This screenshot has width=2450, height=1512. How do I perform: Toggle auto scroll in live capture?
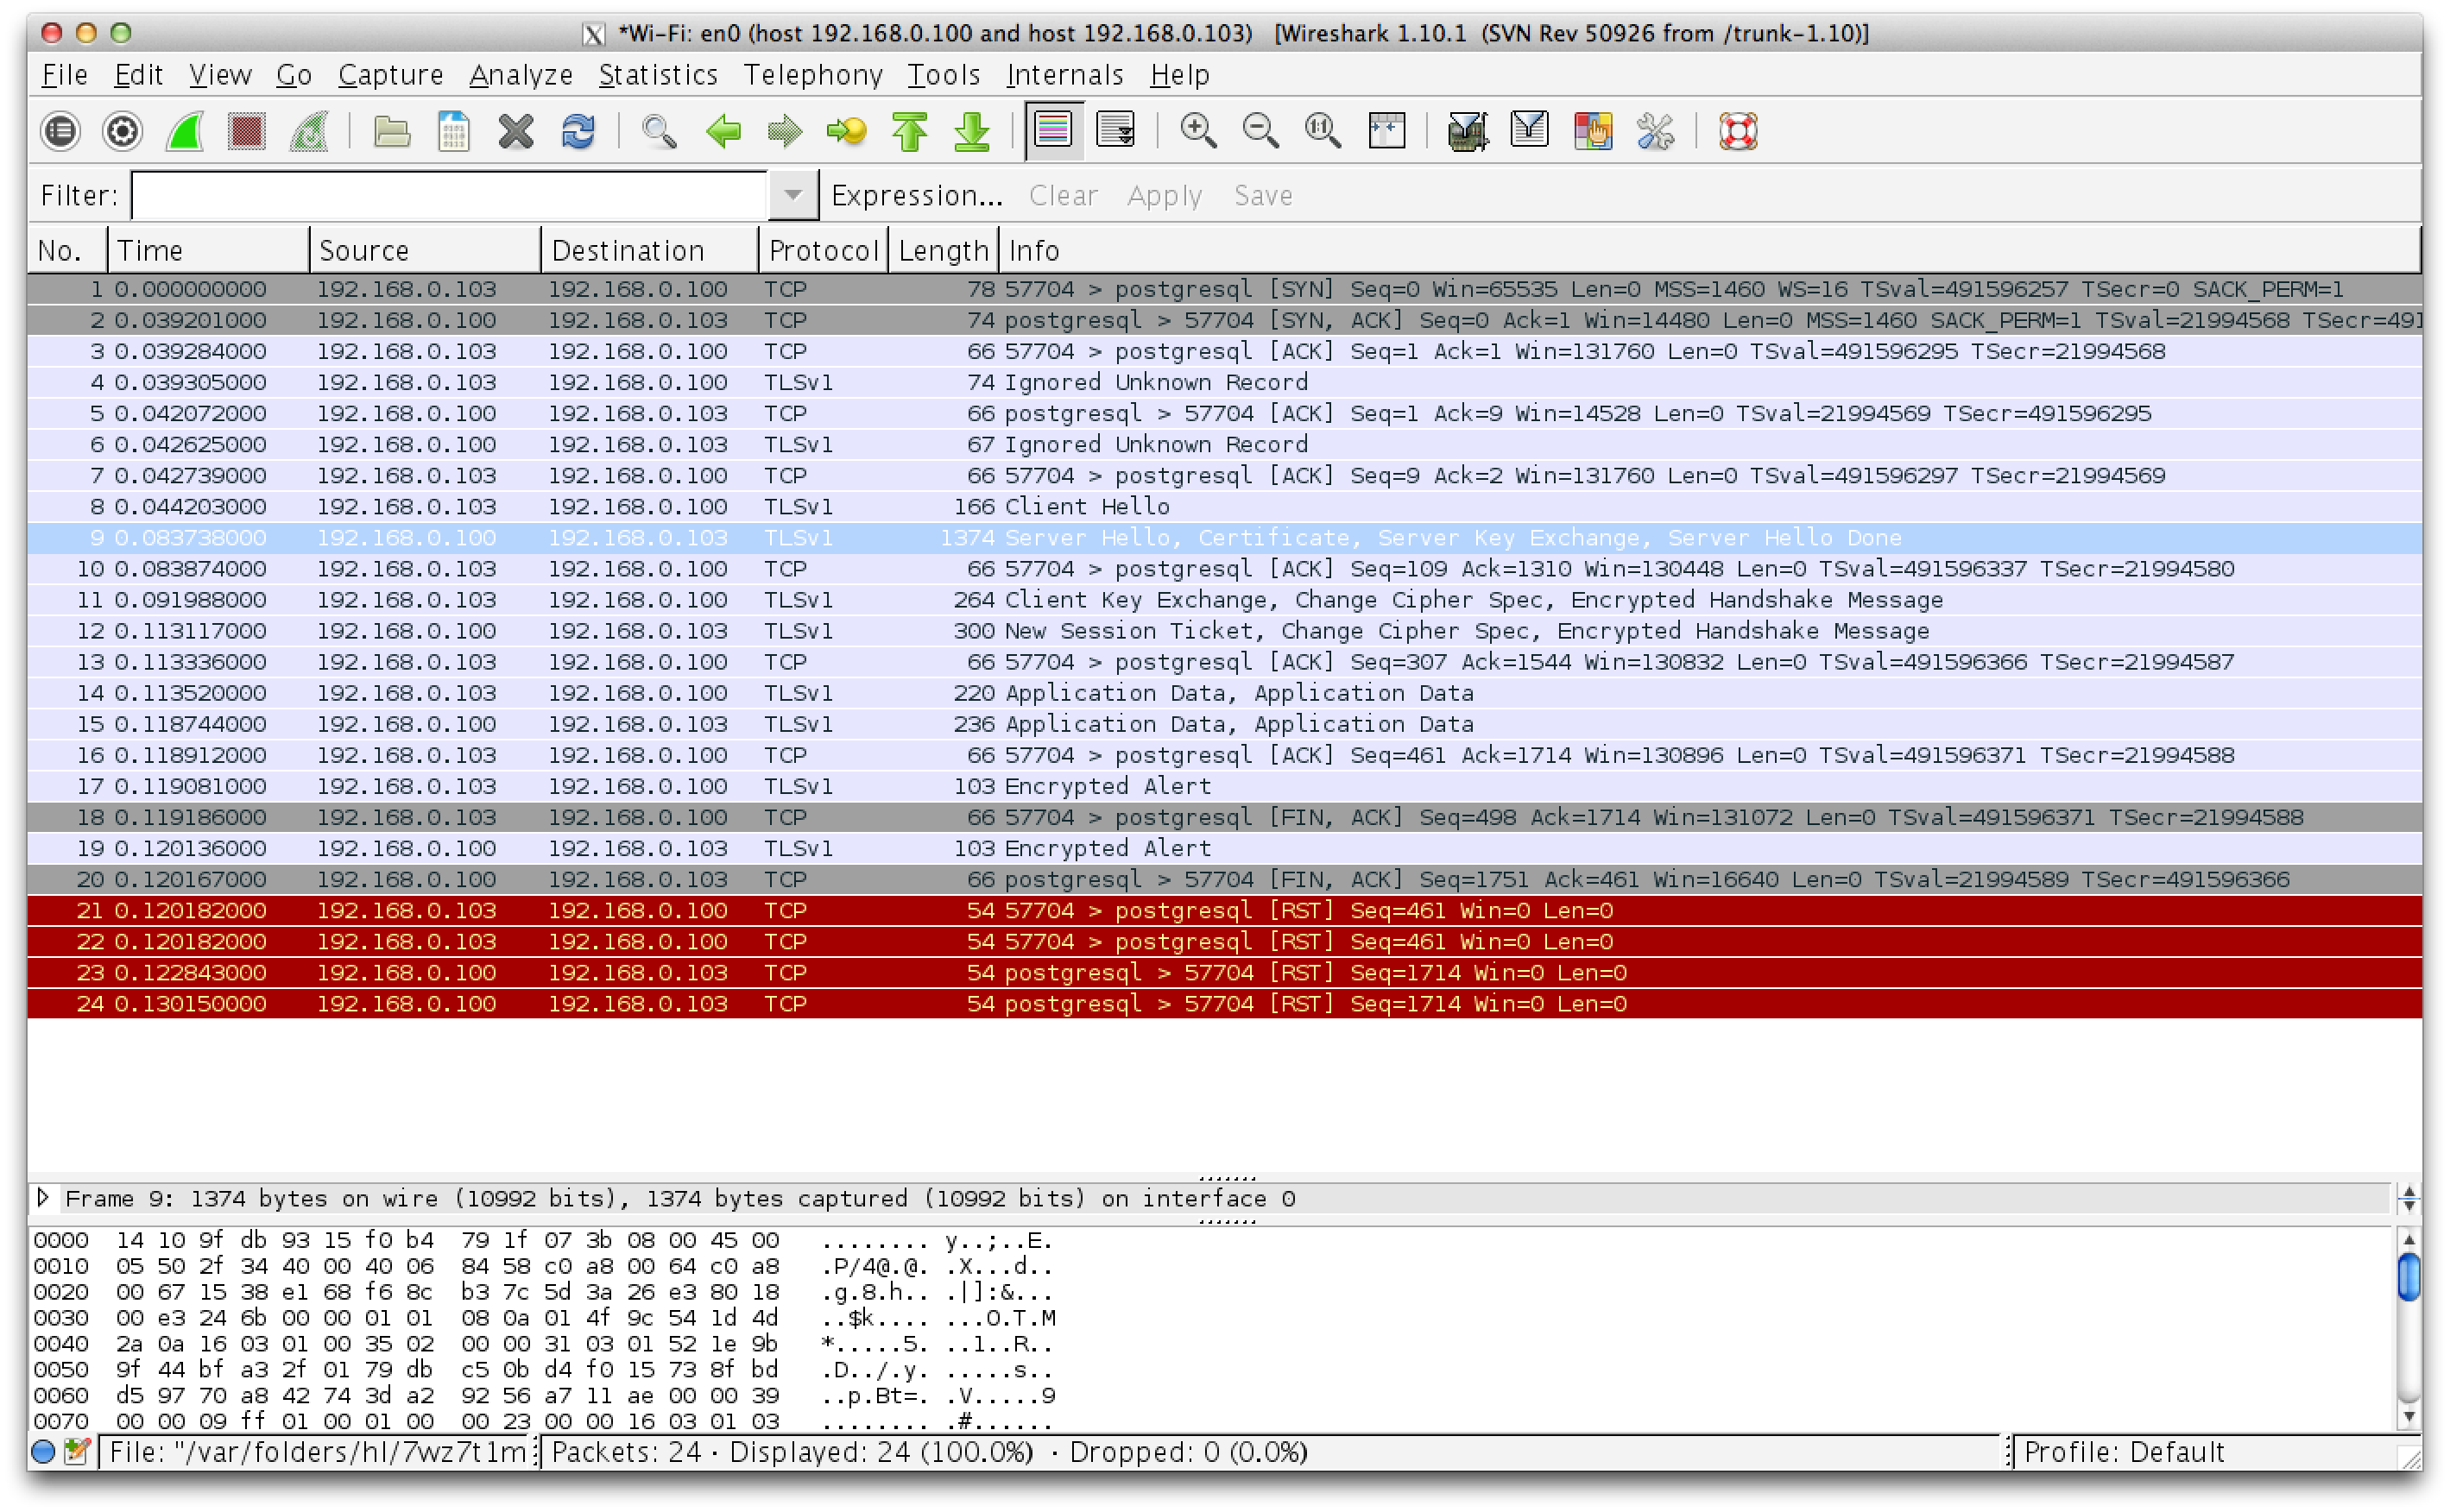click(1115, 131)
